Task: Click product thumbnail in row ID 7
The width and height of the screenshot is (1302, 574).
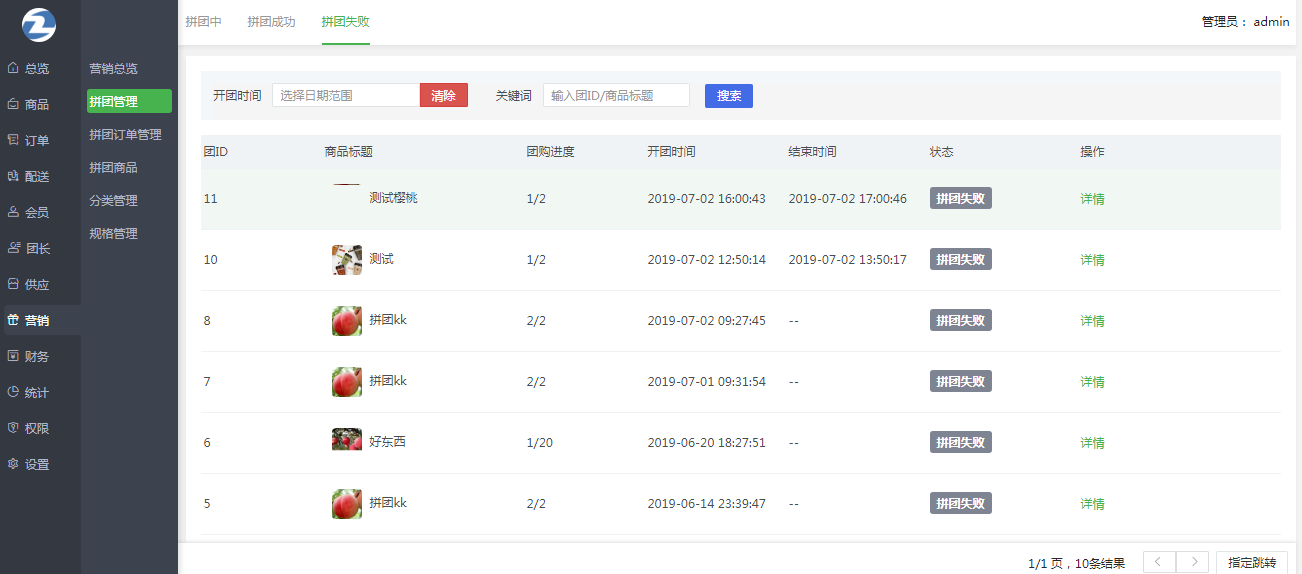Action: (347, 382)
